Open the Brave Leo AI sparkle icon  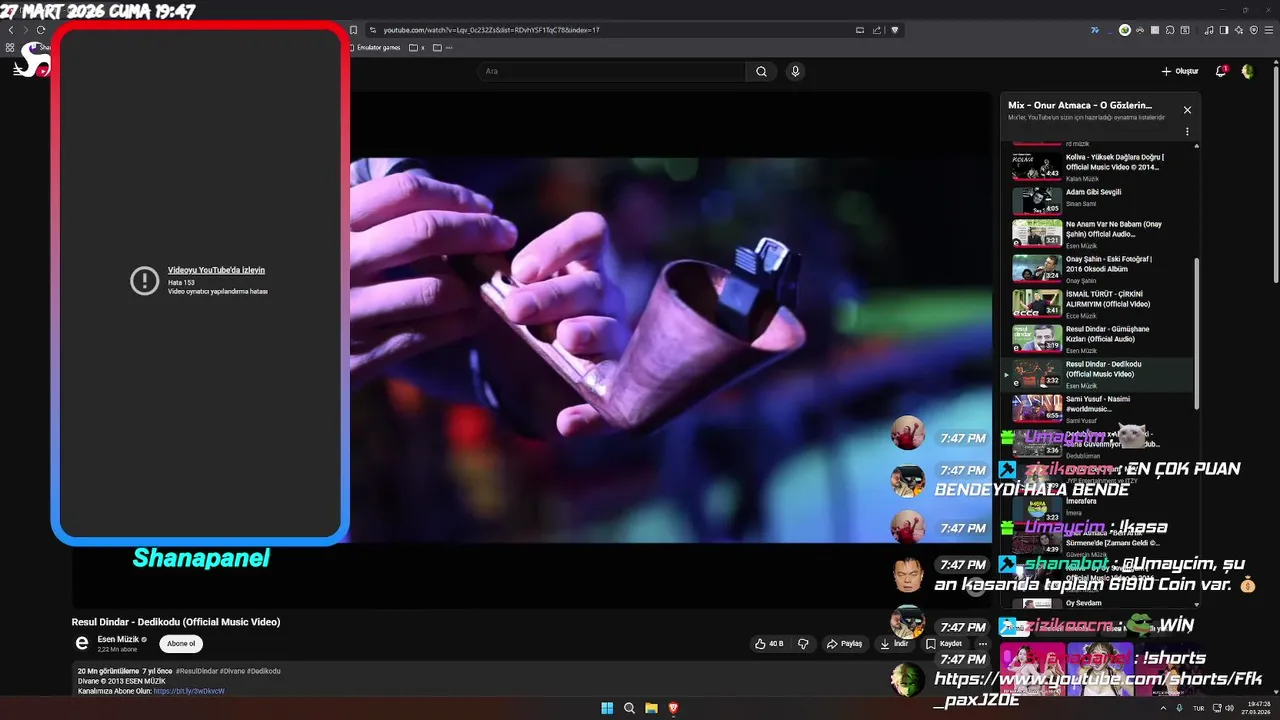click(x=1239, y=30)
